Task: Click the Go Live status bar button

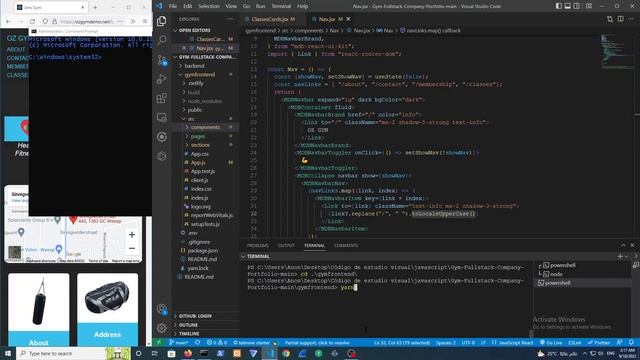Action: [551, 342]
